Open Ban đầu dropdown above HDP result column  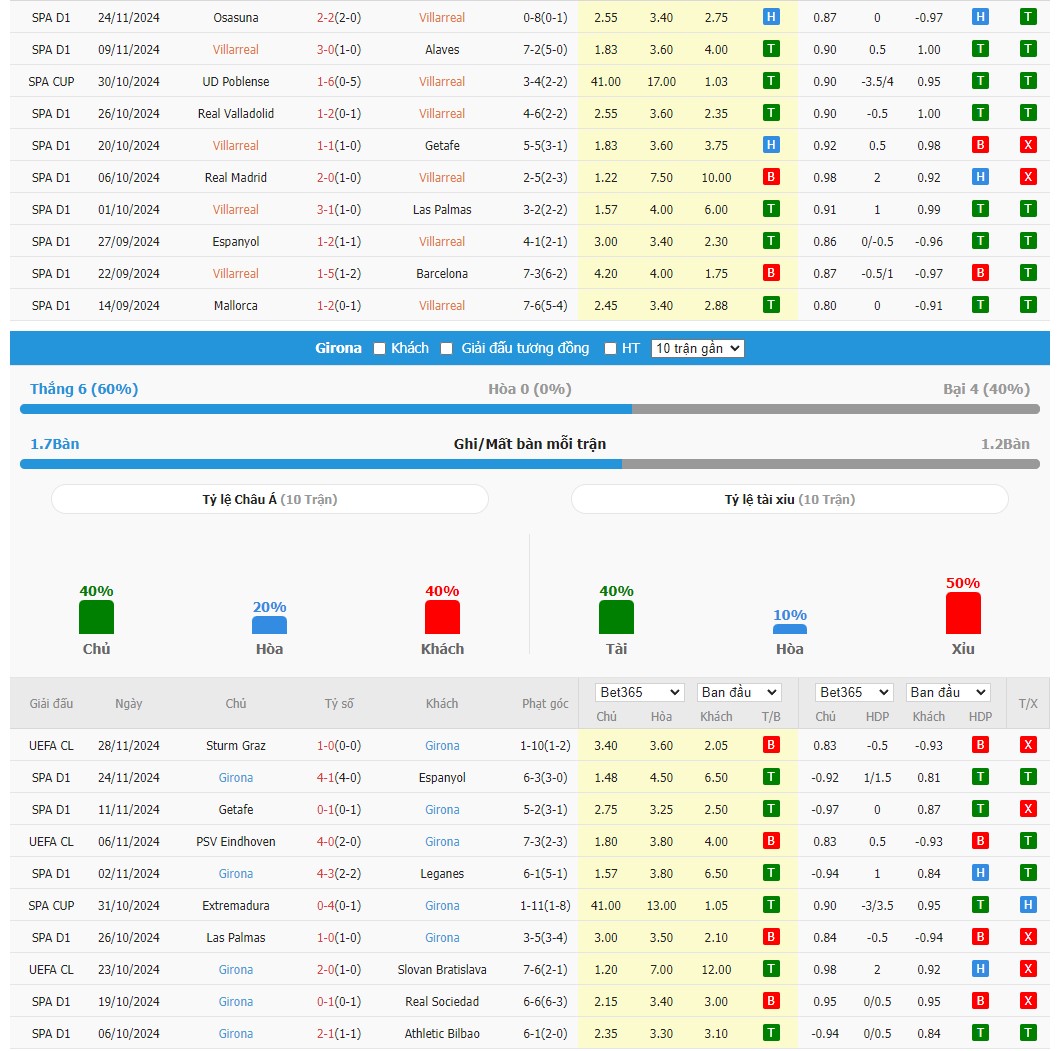tap(948, 692)
